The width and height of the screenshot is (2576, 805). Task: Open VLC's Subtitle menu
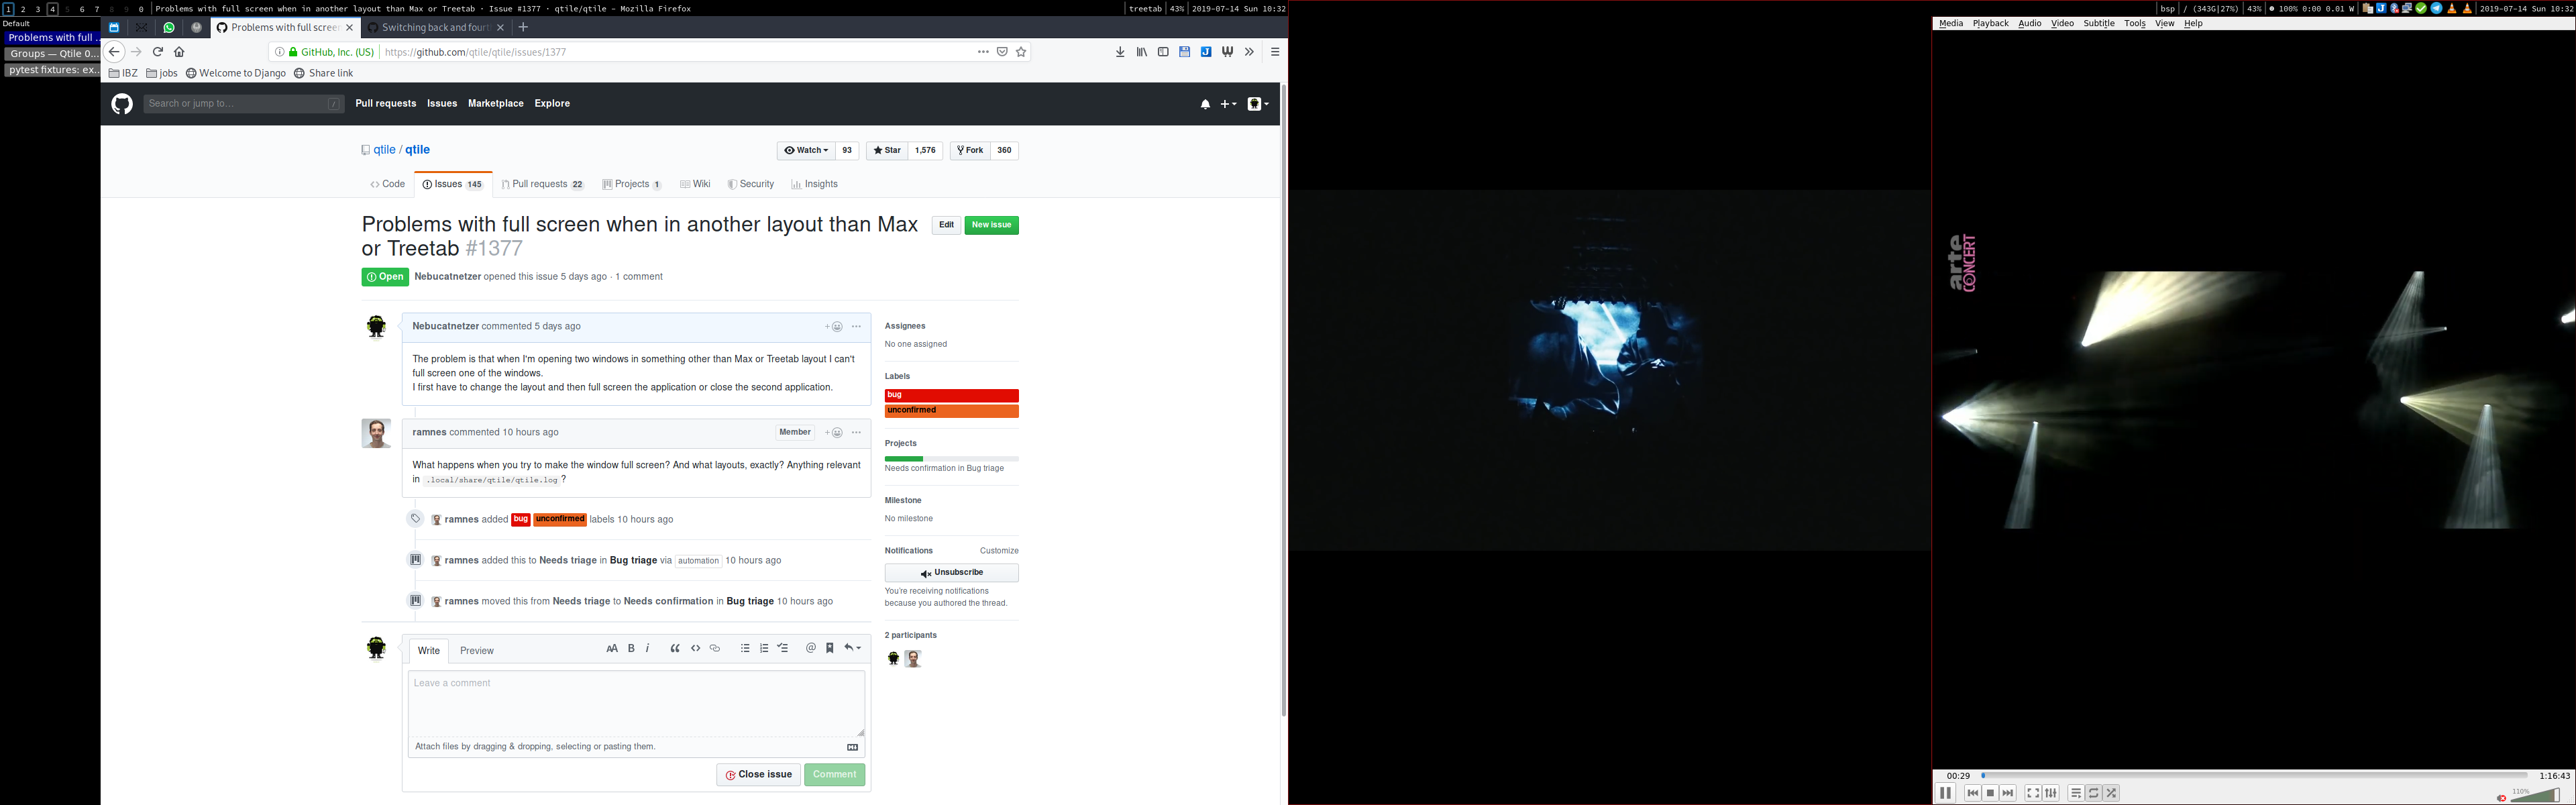(x=2098, y=23)
